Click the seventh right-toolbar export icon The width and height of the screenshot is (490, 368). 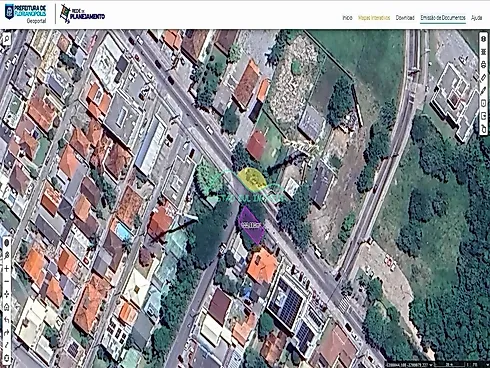484,116
